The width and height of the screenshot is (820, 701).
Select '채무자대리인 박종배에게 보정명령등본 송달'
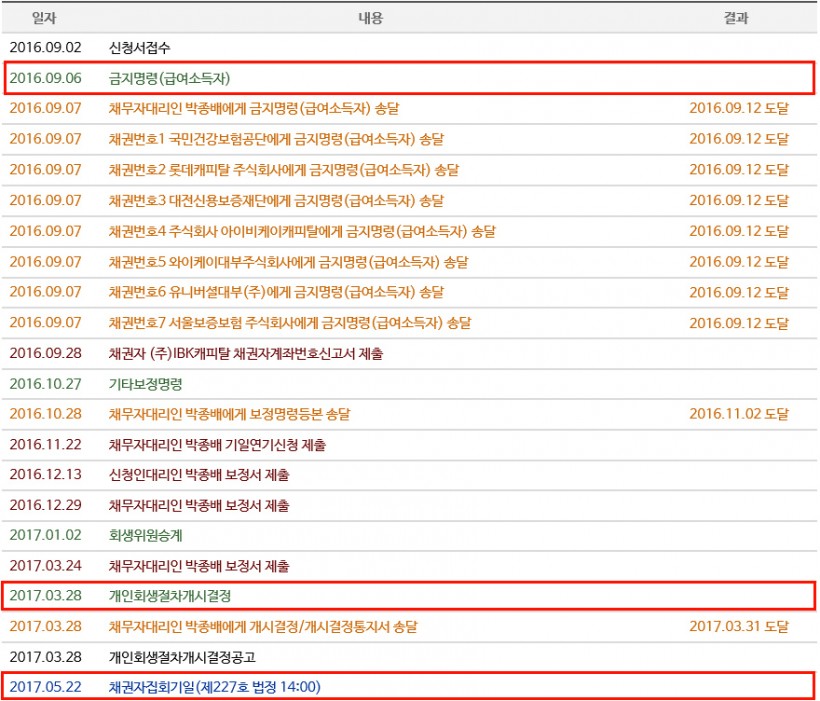coord(230,415)
